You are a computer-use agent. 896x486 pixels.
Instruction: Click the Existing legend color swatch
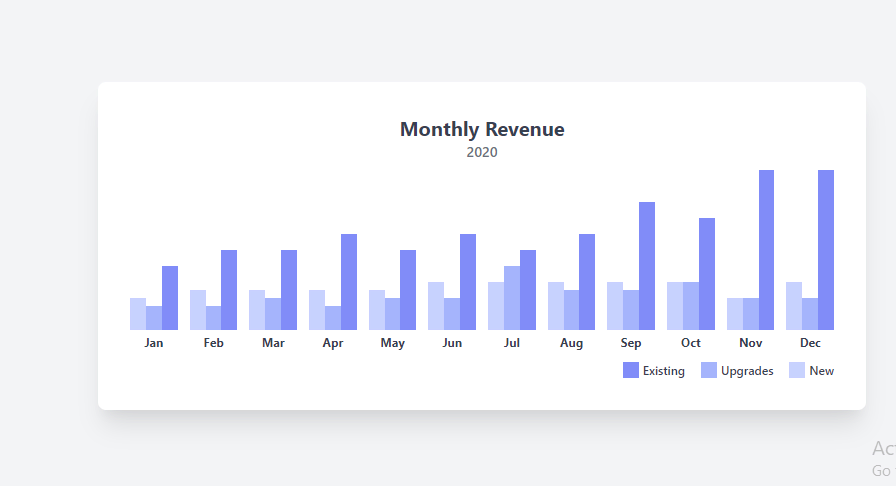[x=630, y=370]
